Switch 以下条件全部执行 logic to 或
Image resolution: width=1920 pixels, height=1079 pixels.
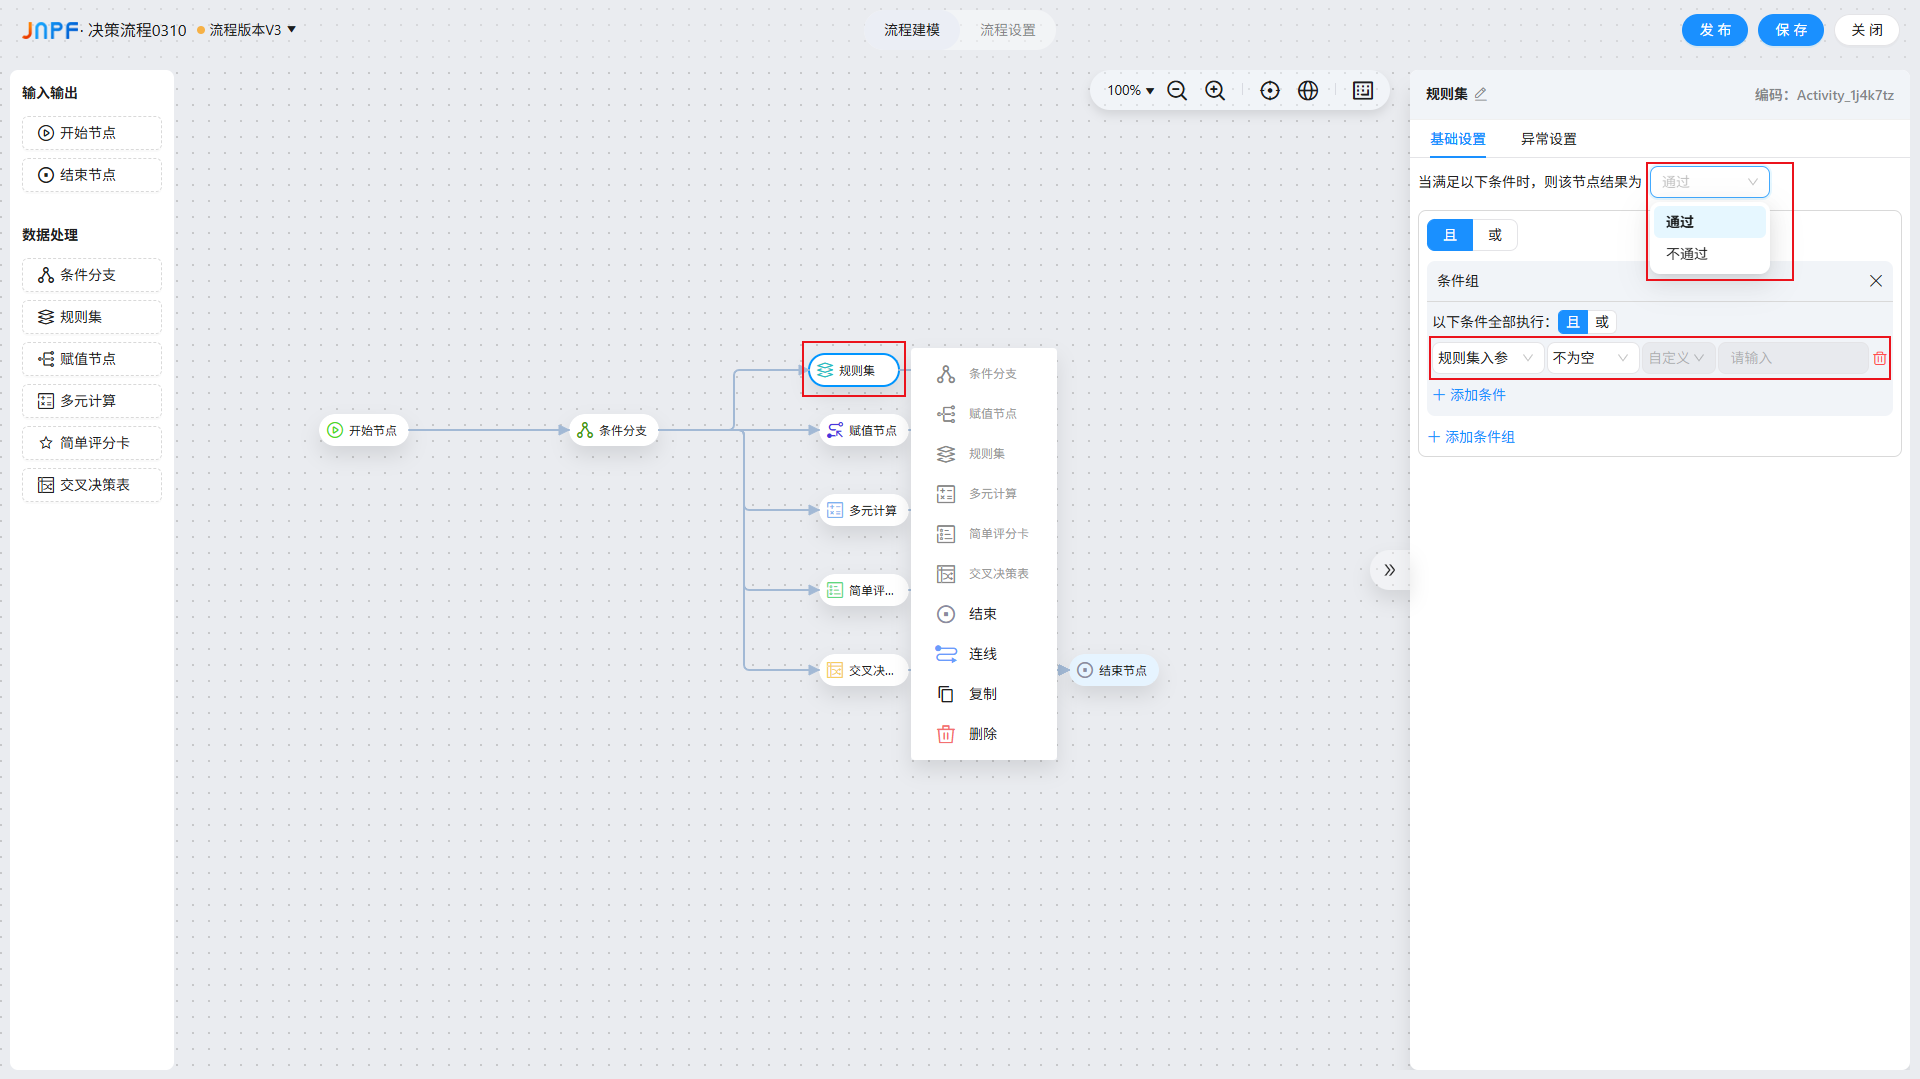[1602, 322]
